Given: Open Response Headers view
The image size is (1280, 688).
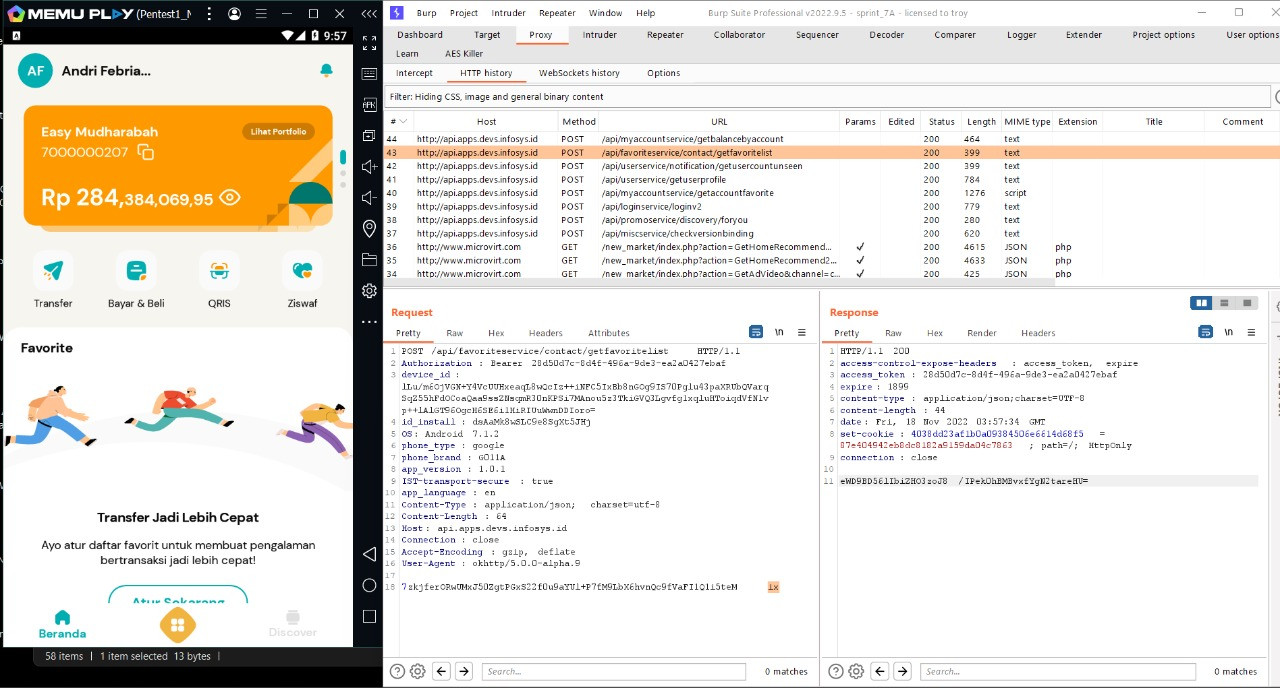Looking at the screenshot, I should point(1038,333).
